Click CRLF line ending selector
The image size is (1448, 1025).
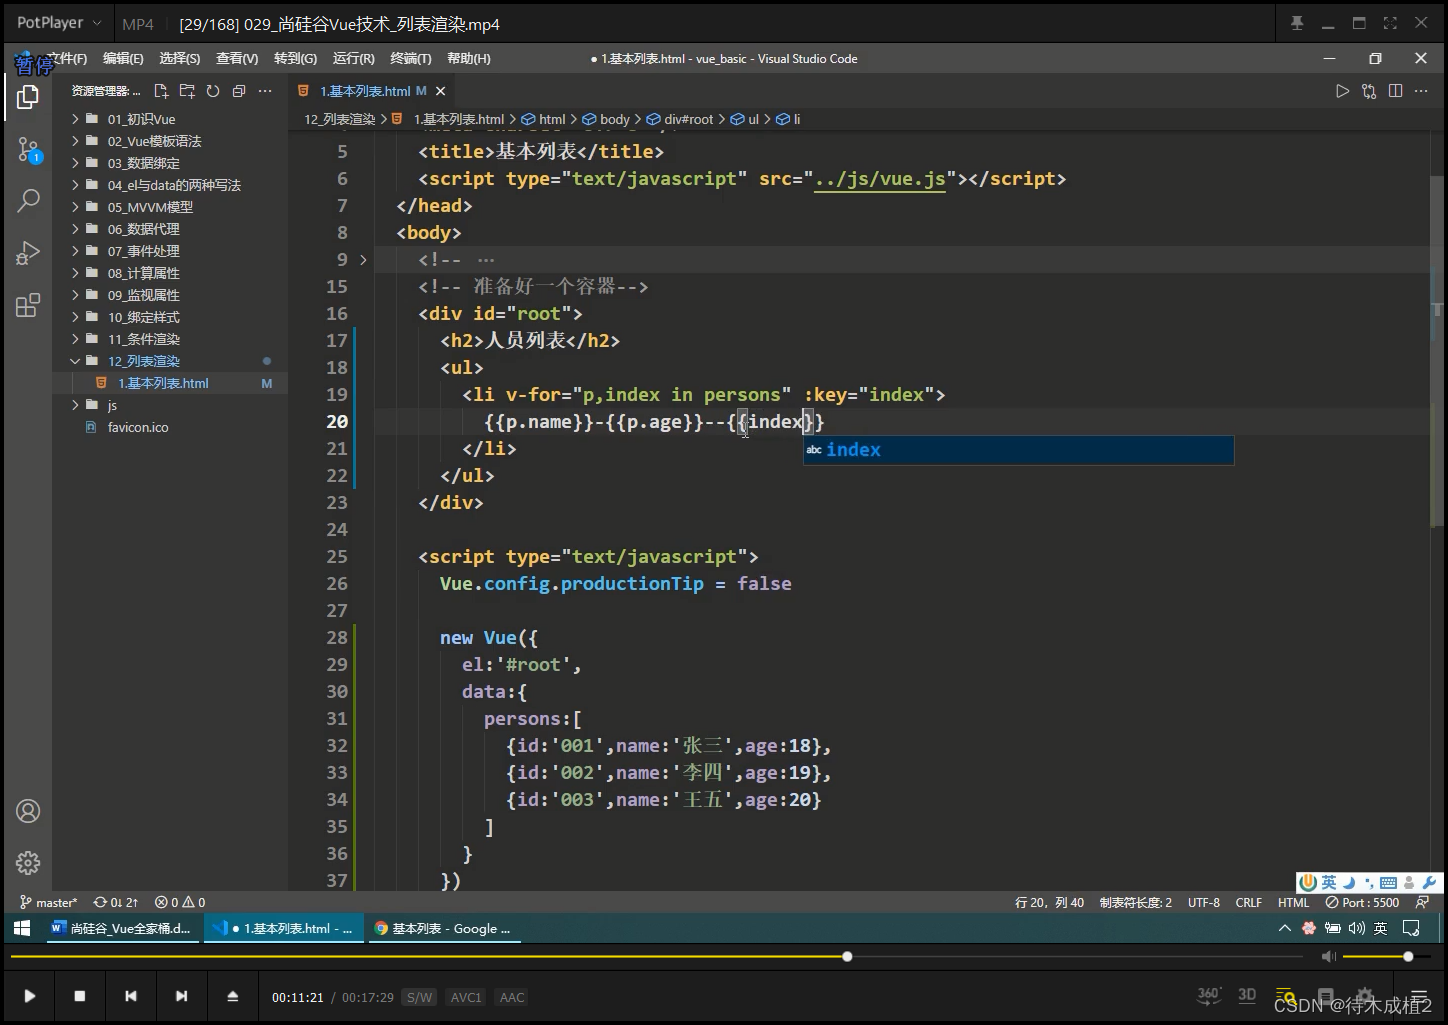(x=1249, y=902)
